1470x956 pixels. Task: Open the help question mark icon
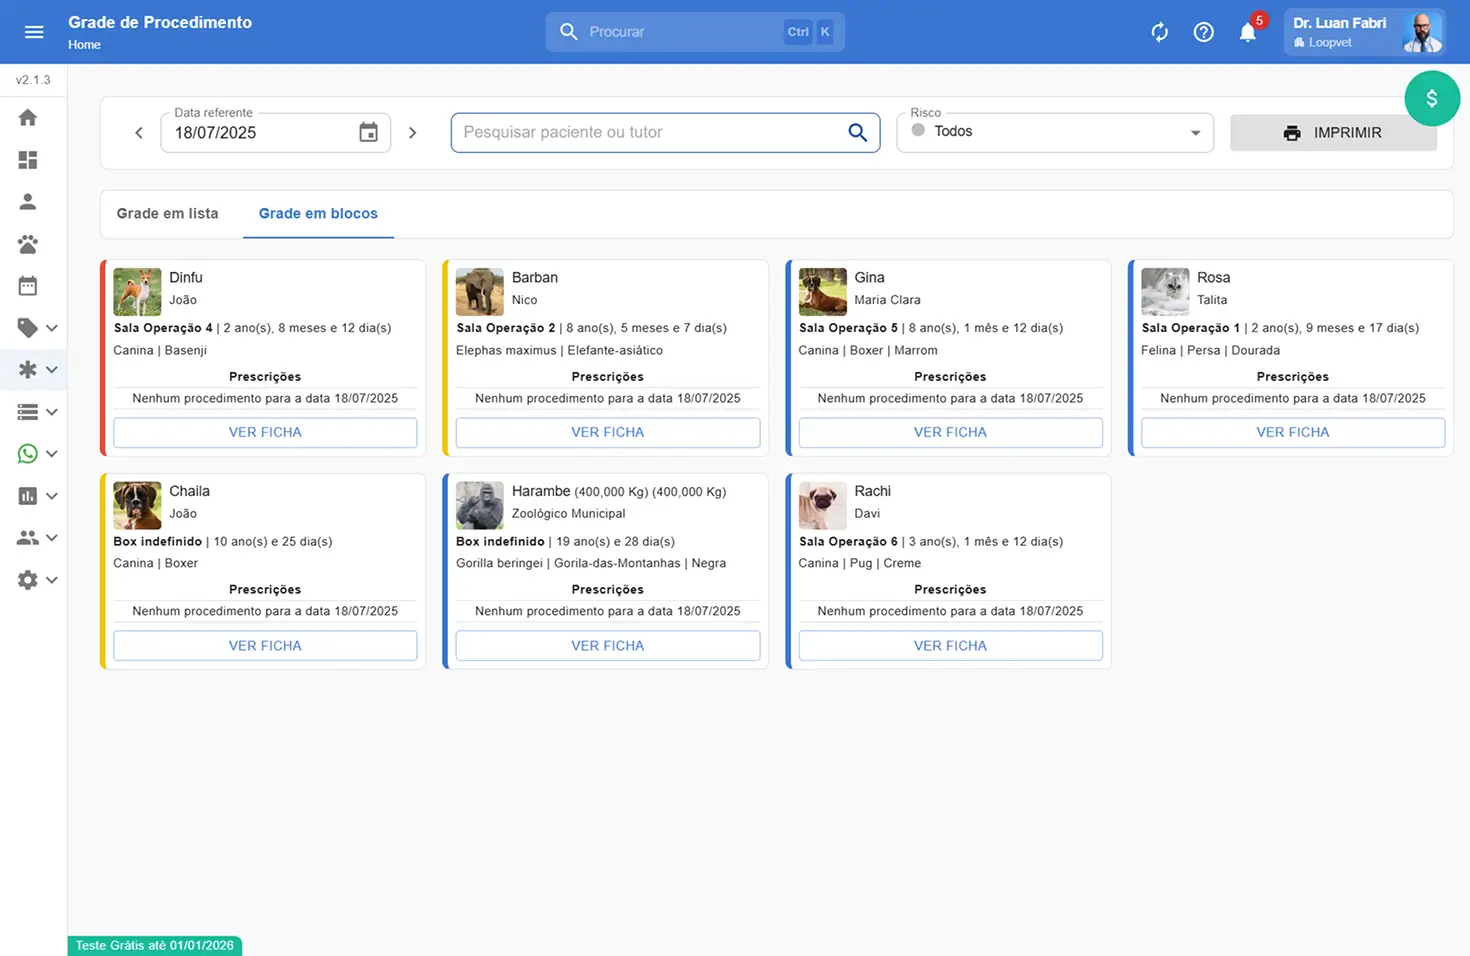tap(1203, 32)
